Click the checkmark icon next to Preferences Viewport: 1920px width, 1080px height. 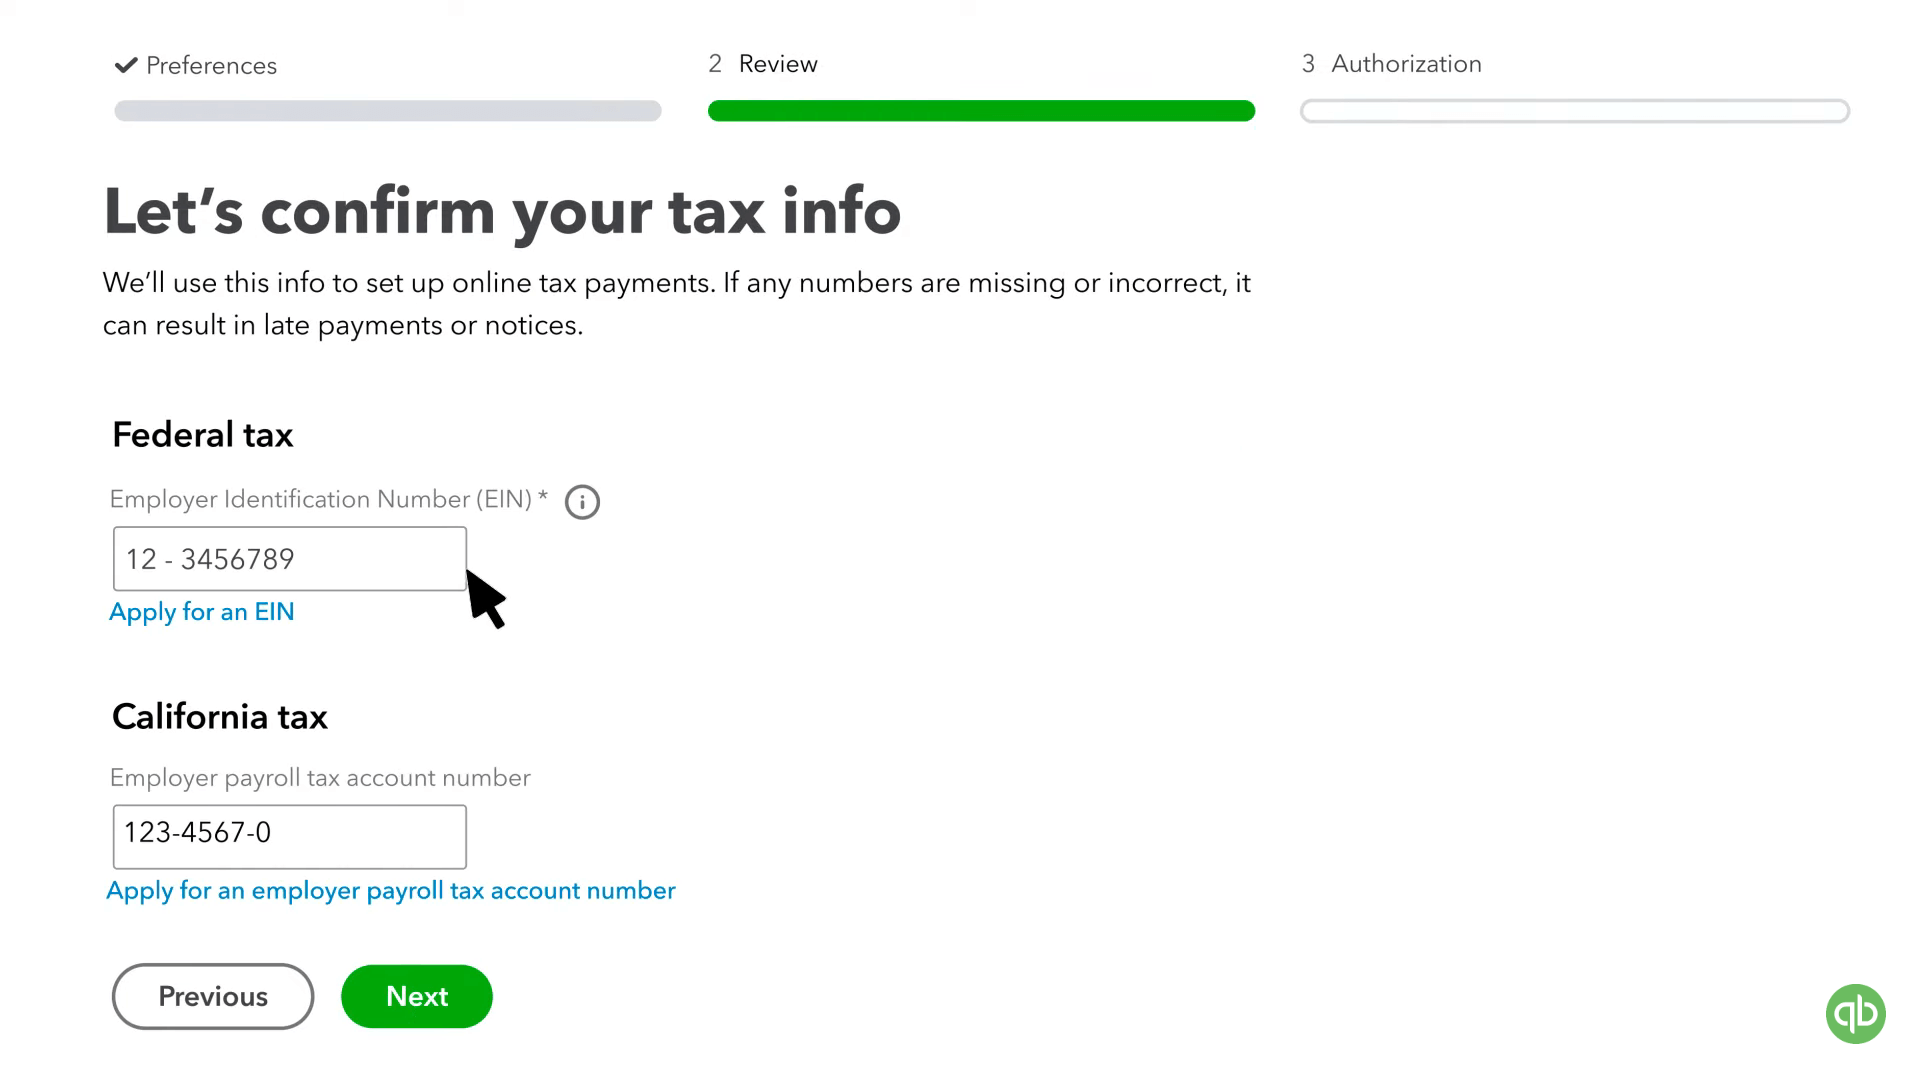[127, 65]
